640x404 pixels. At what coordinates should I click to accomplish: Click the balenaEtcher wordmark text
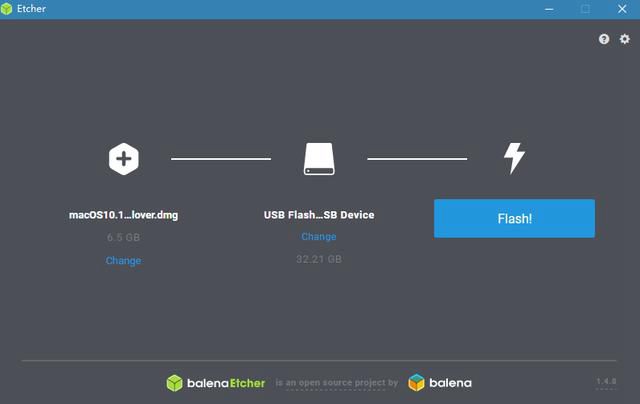click(x=226, y=383)
